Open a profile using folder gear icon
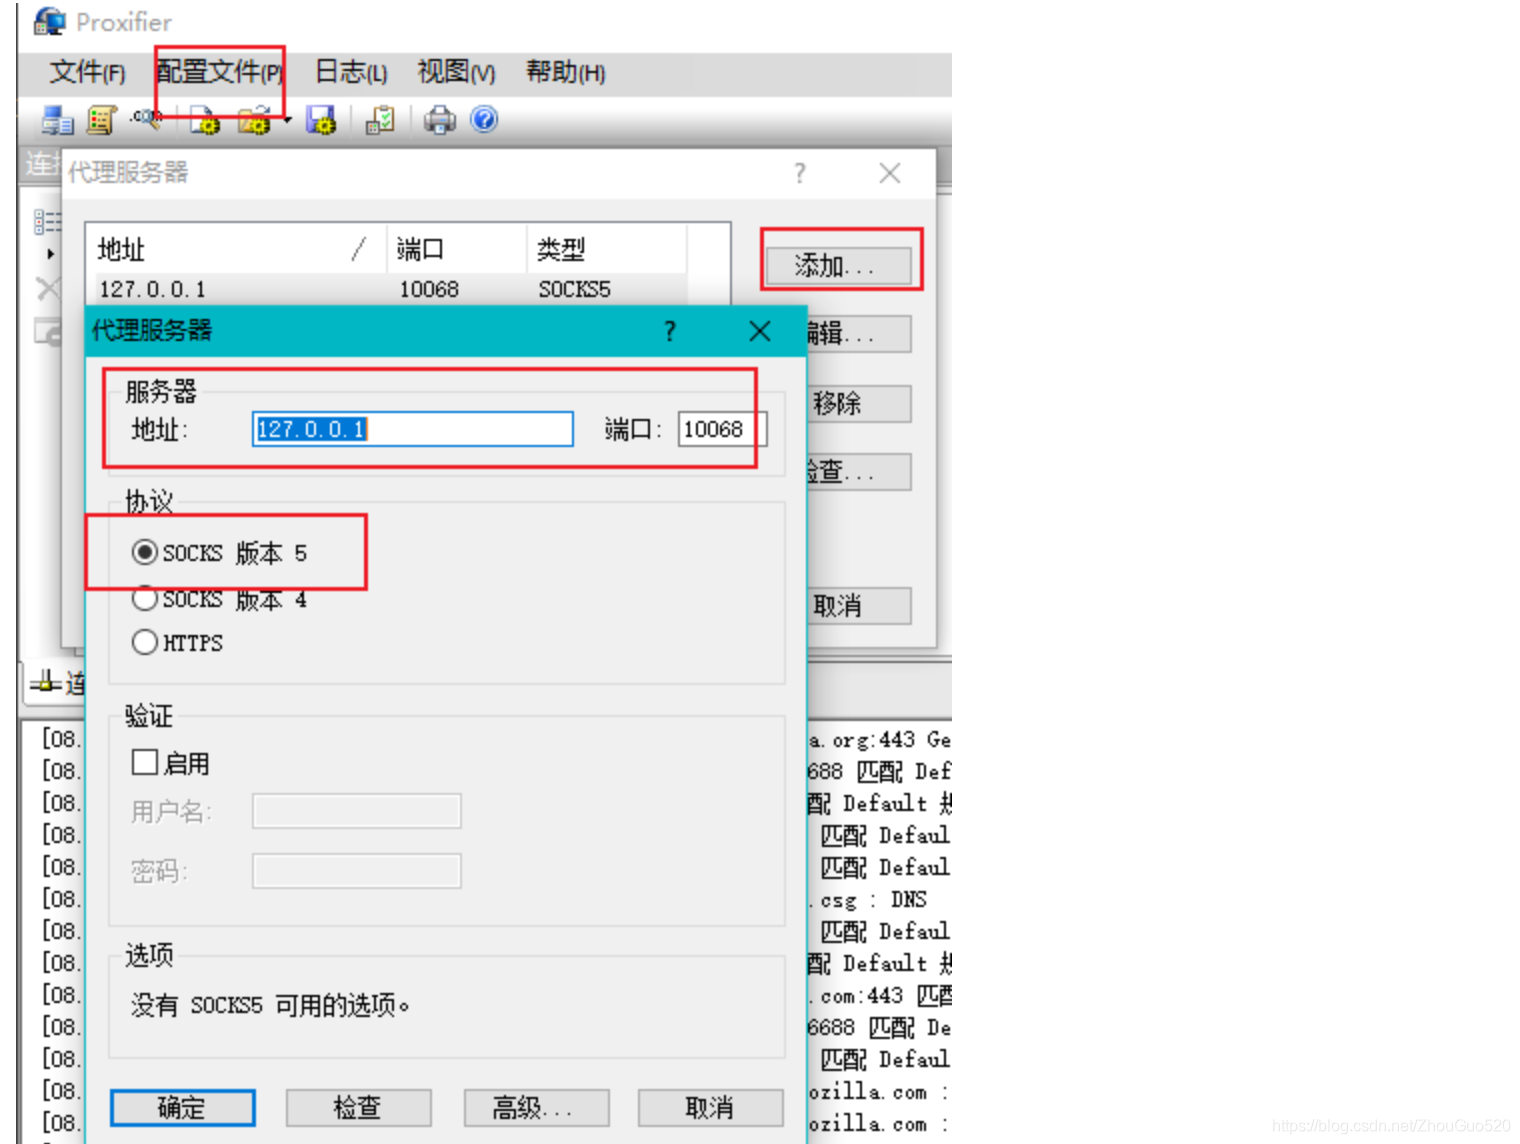The width and height of the screenshot is (1520, 1144). coord(254,121)
